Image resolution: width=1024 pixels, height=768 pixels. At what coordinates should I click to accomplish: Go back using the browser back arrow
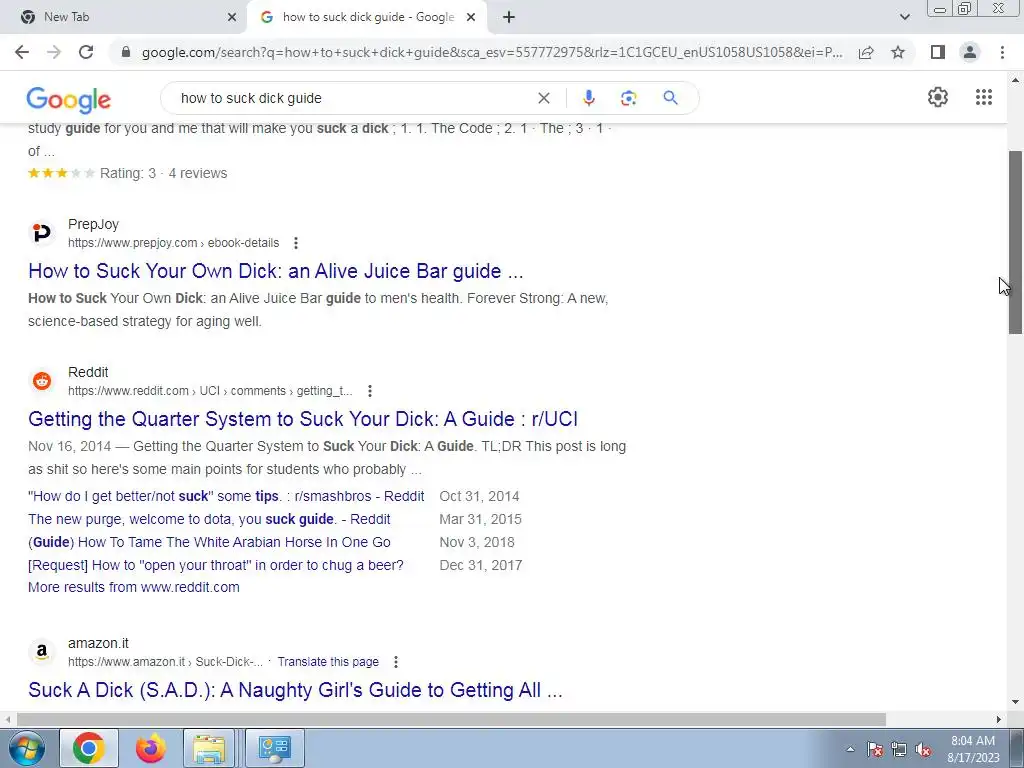[22, 52]
